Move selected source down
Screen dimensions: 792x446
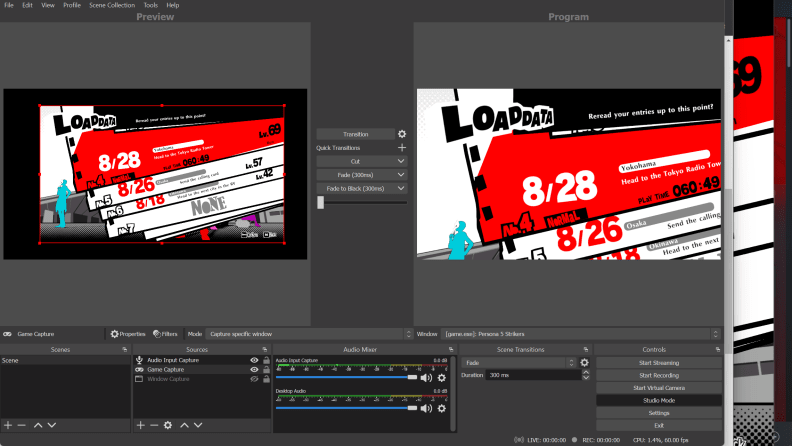(198, 425)
